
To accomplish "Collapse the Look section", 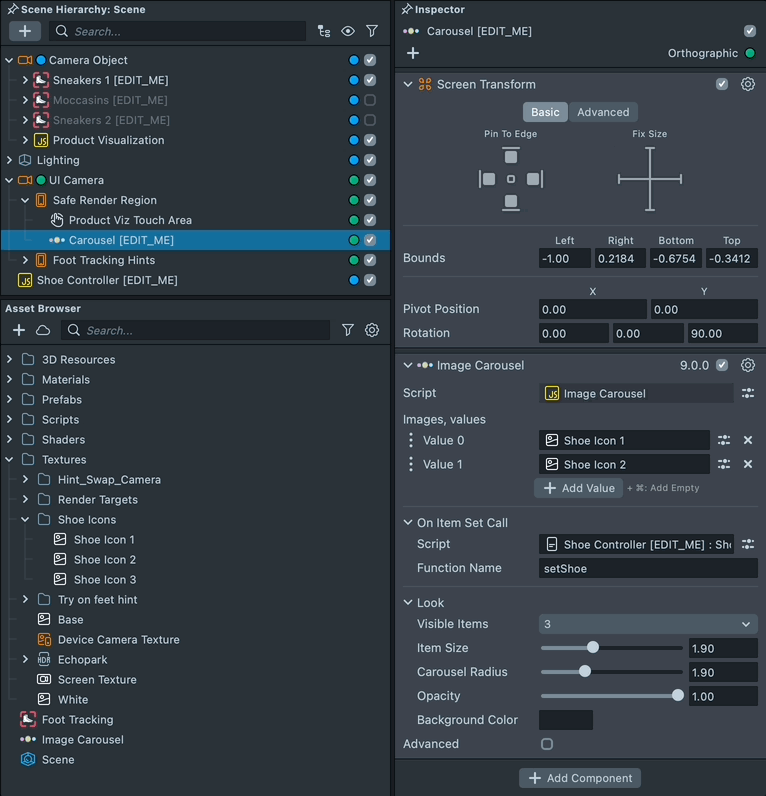I will click(408, 603).
